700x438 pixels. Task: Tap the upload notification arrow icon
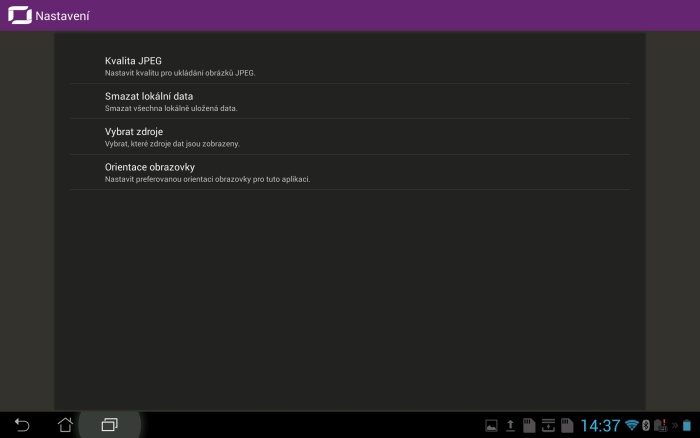click(510, 426)
